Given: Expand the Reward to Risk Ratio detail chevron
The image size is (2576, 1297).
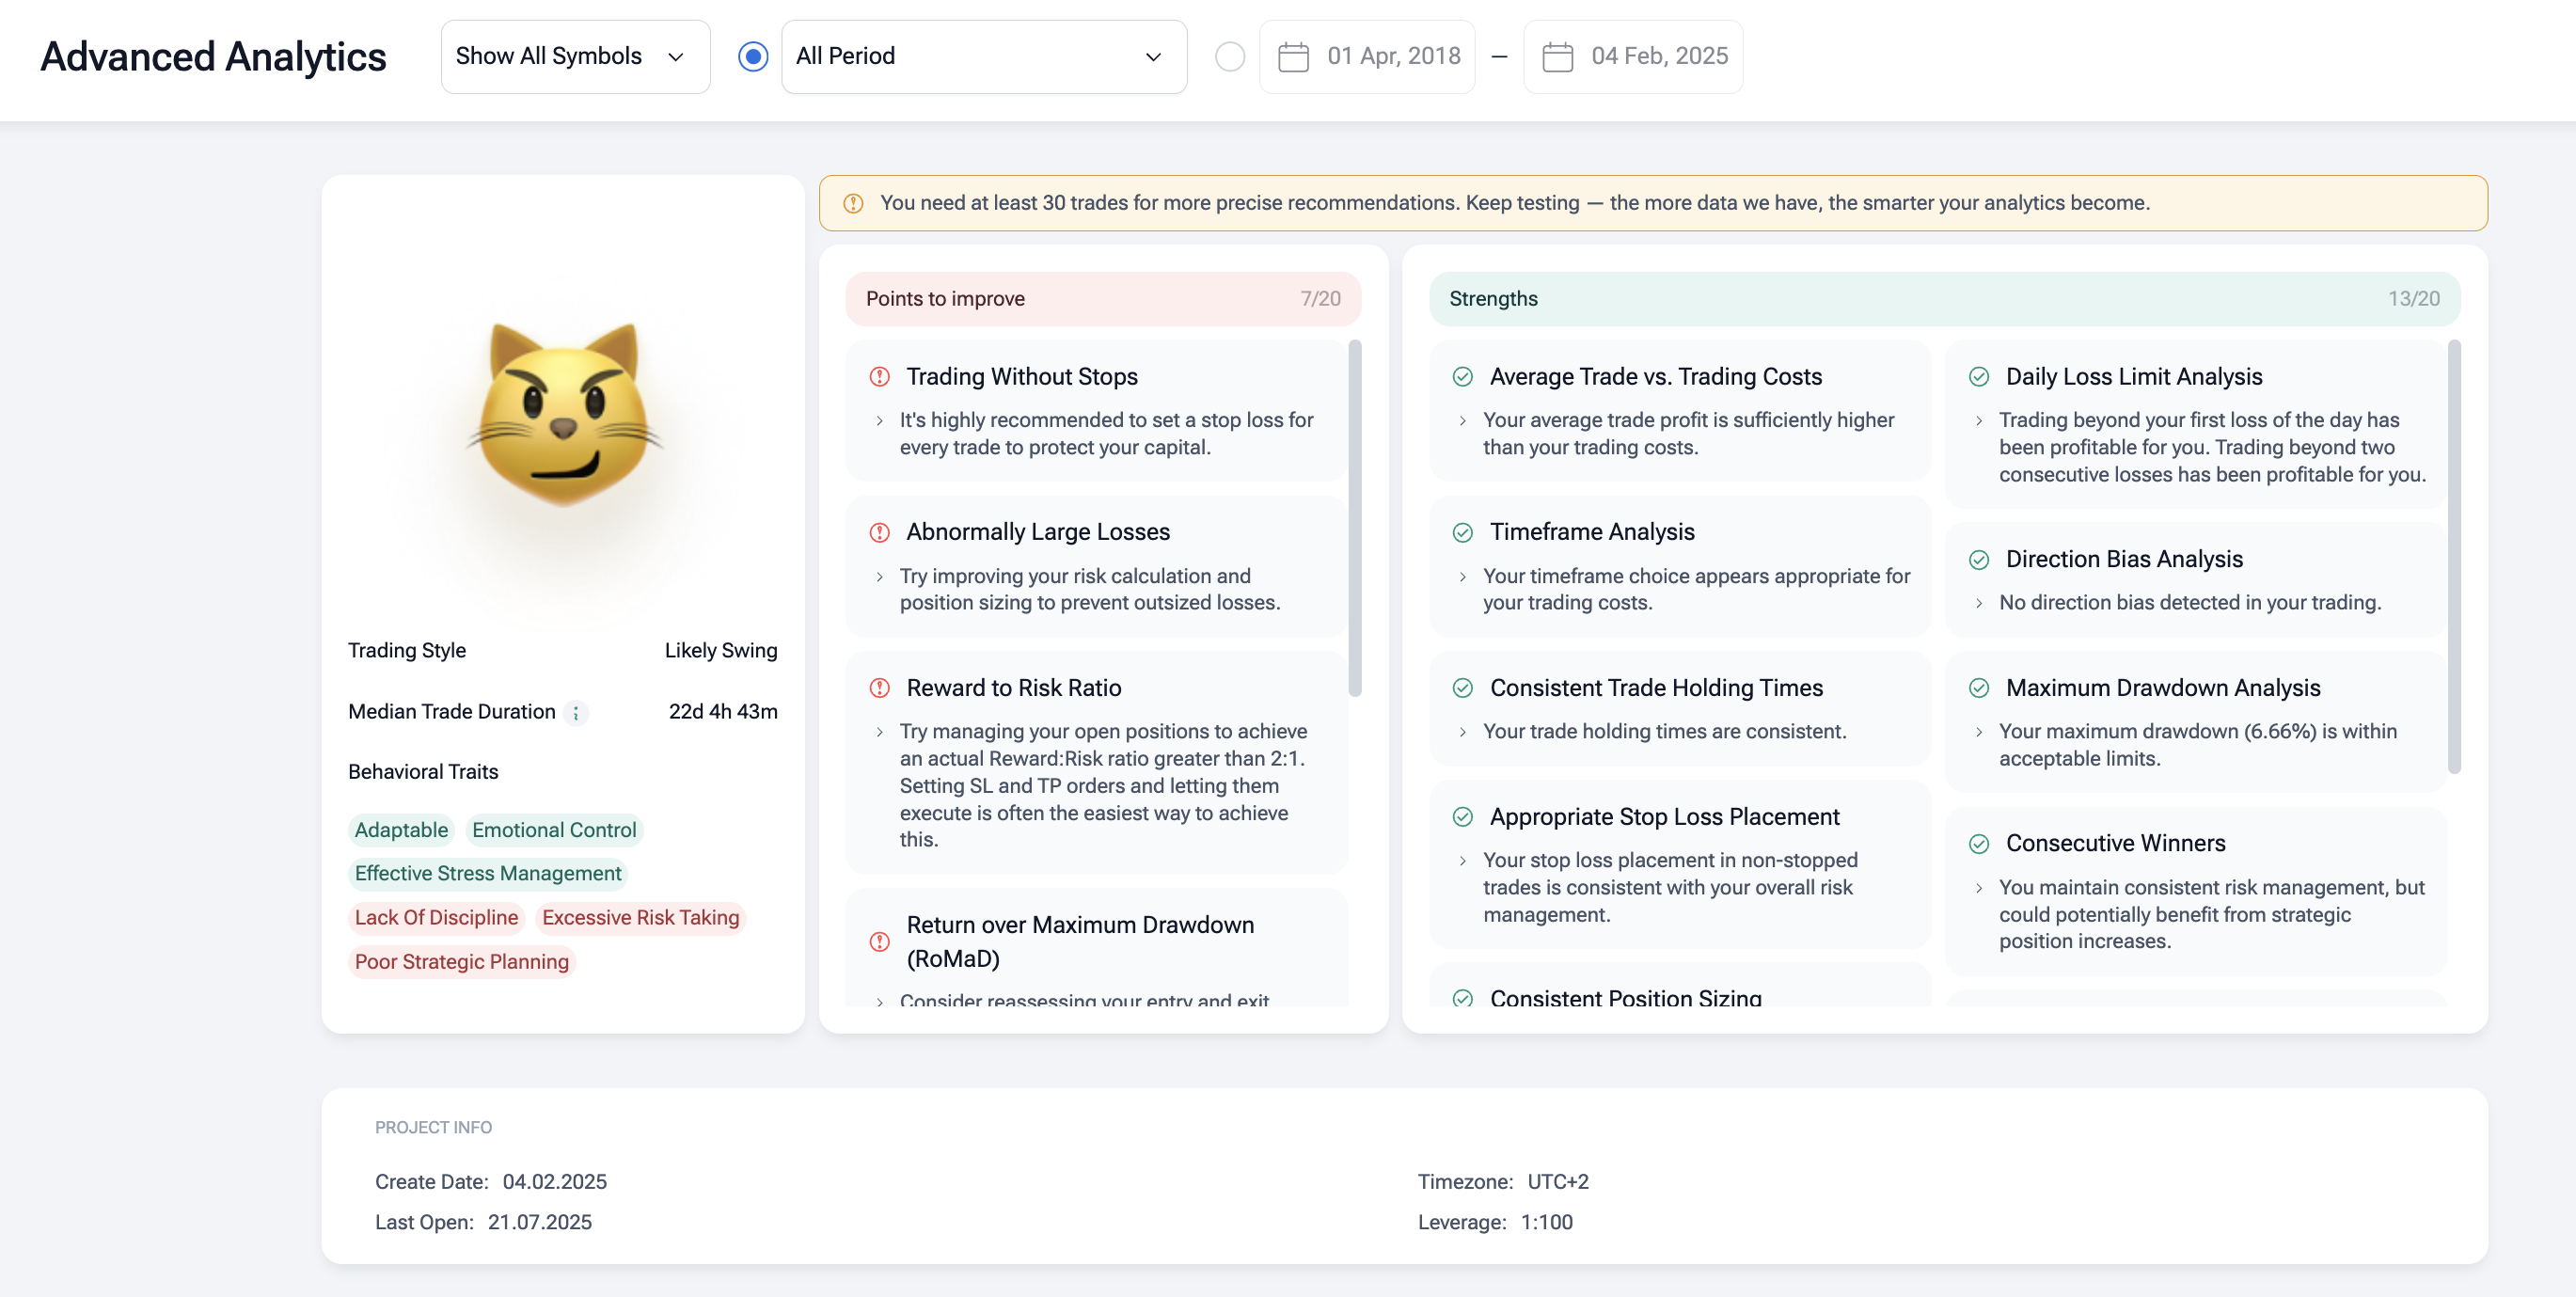Looking at the screenshot, I should coord(879,732).
